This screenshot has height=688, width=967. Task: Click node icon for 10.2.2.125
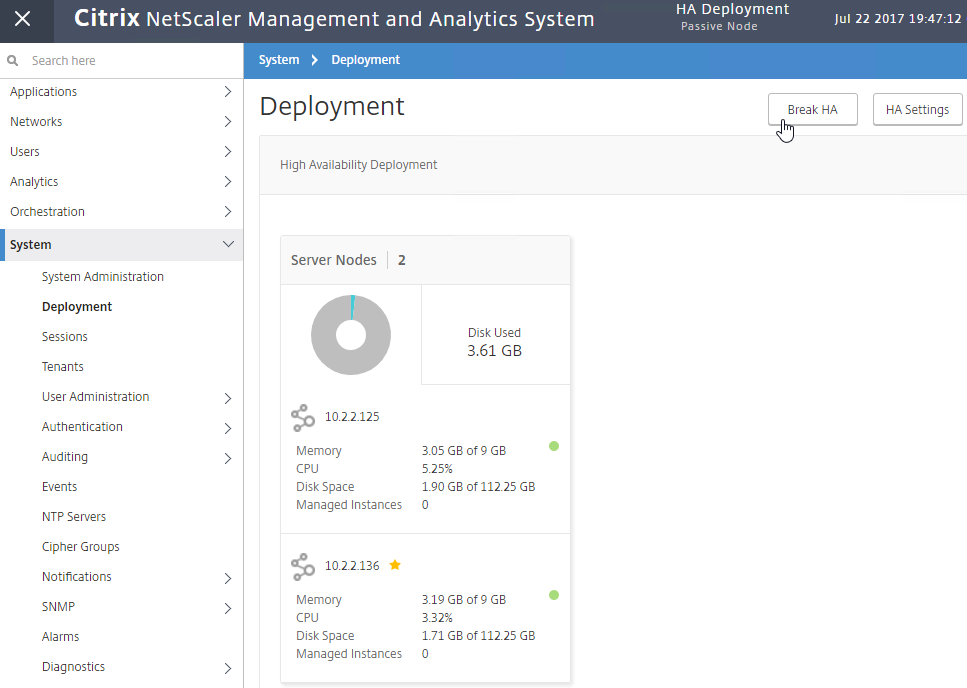(303, 418)
